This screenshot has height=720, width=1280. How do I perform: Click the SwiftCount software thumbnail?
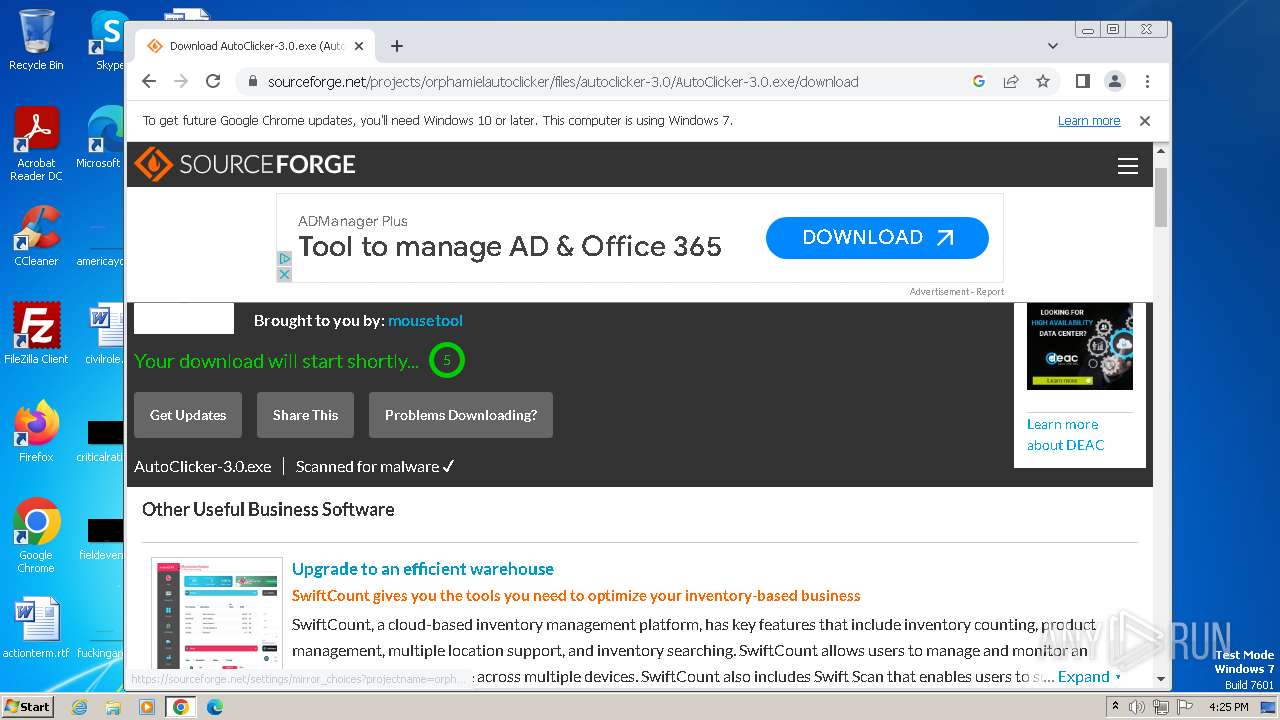217,615
